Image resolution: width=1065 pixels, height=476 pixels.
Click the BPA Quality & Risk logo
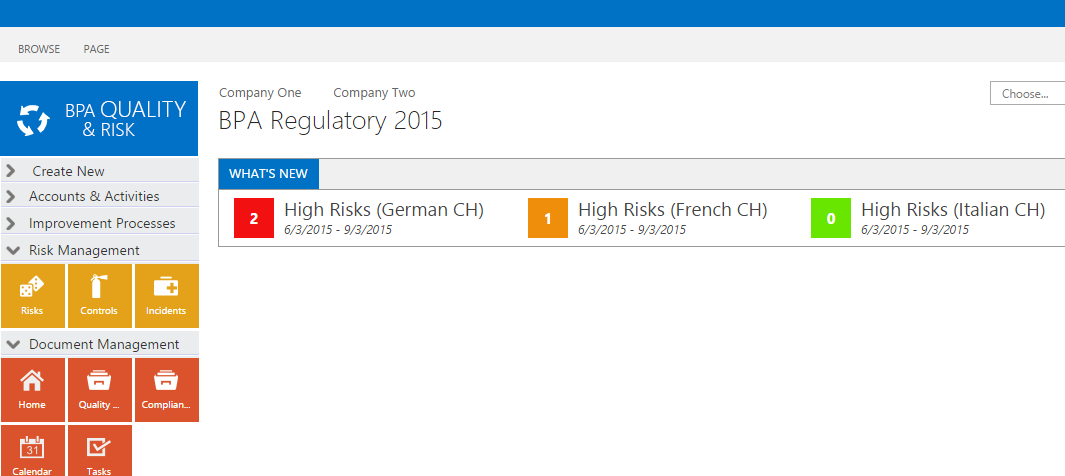coord(99,119)
